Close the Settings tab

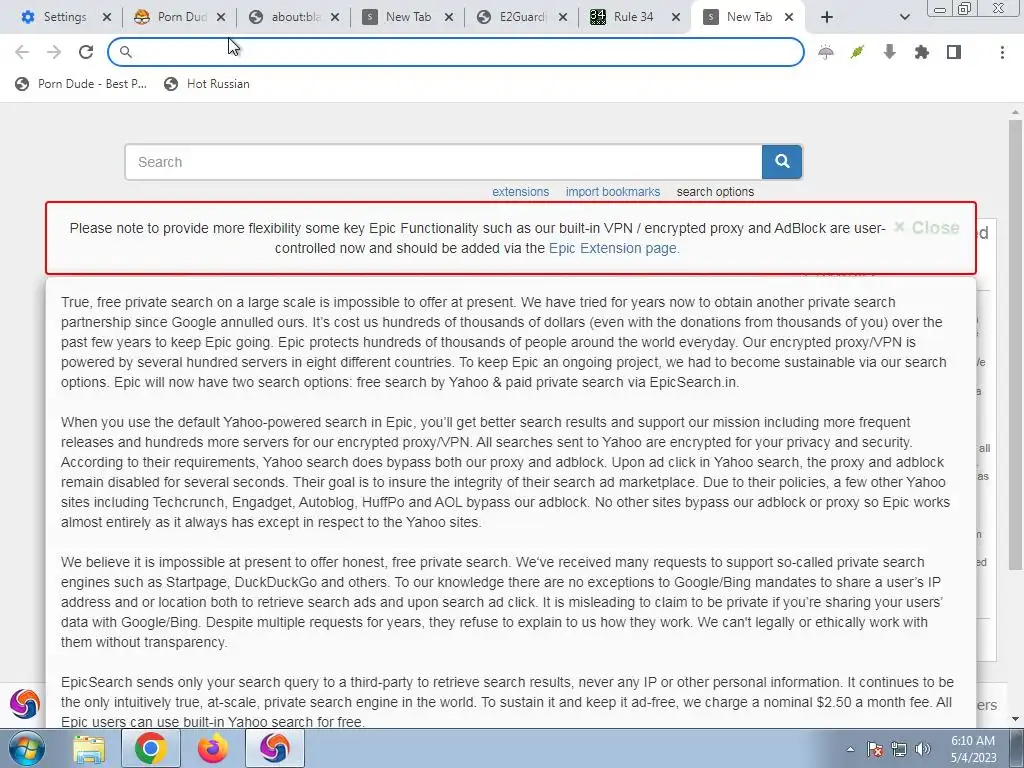pyautogui.click(x=106, y=17)
